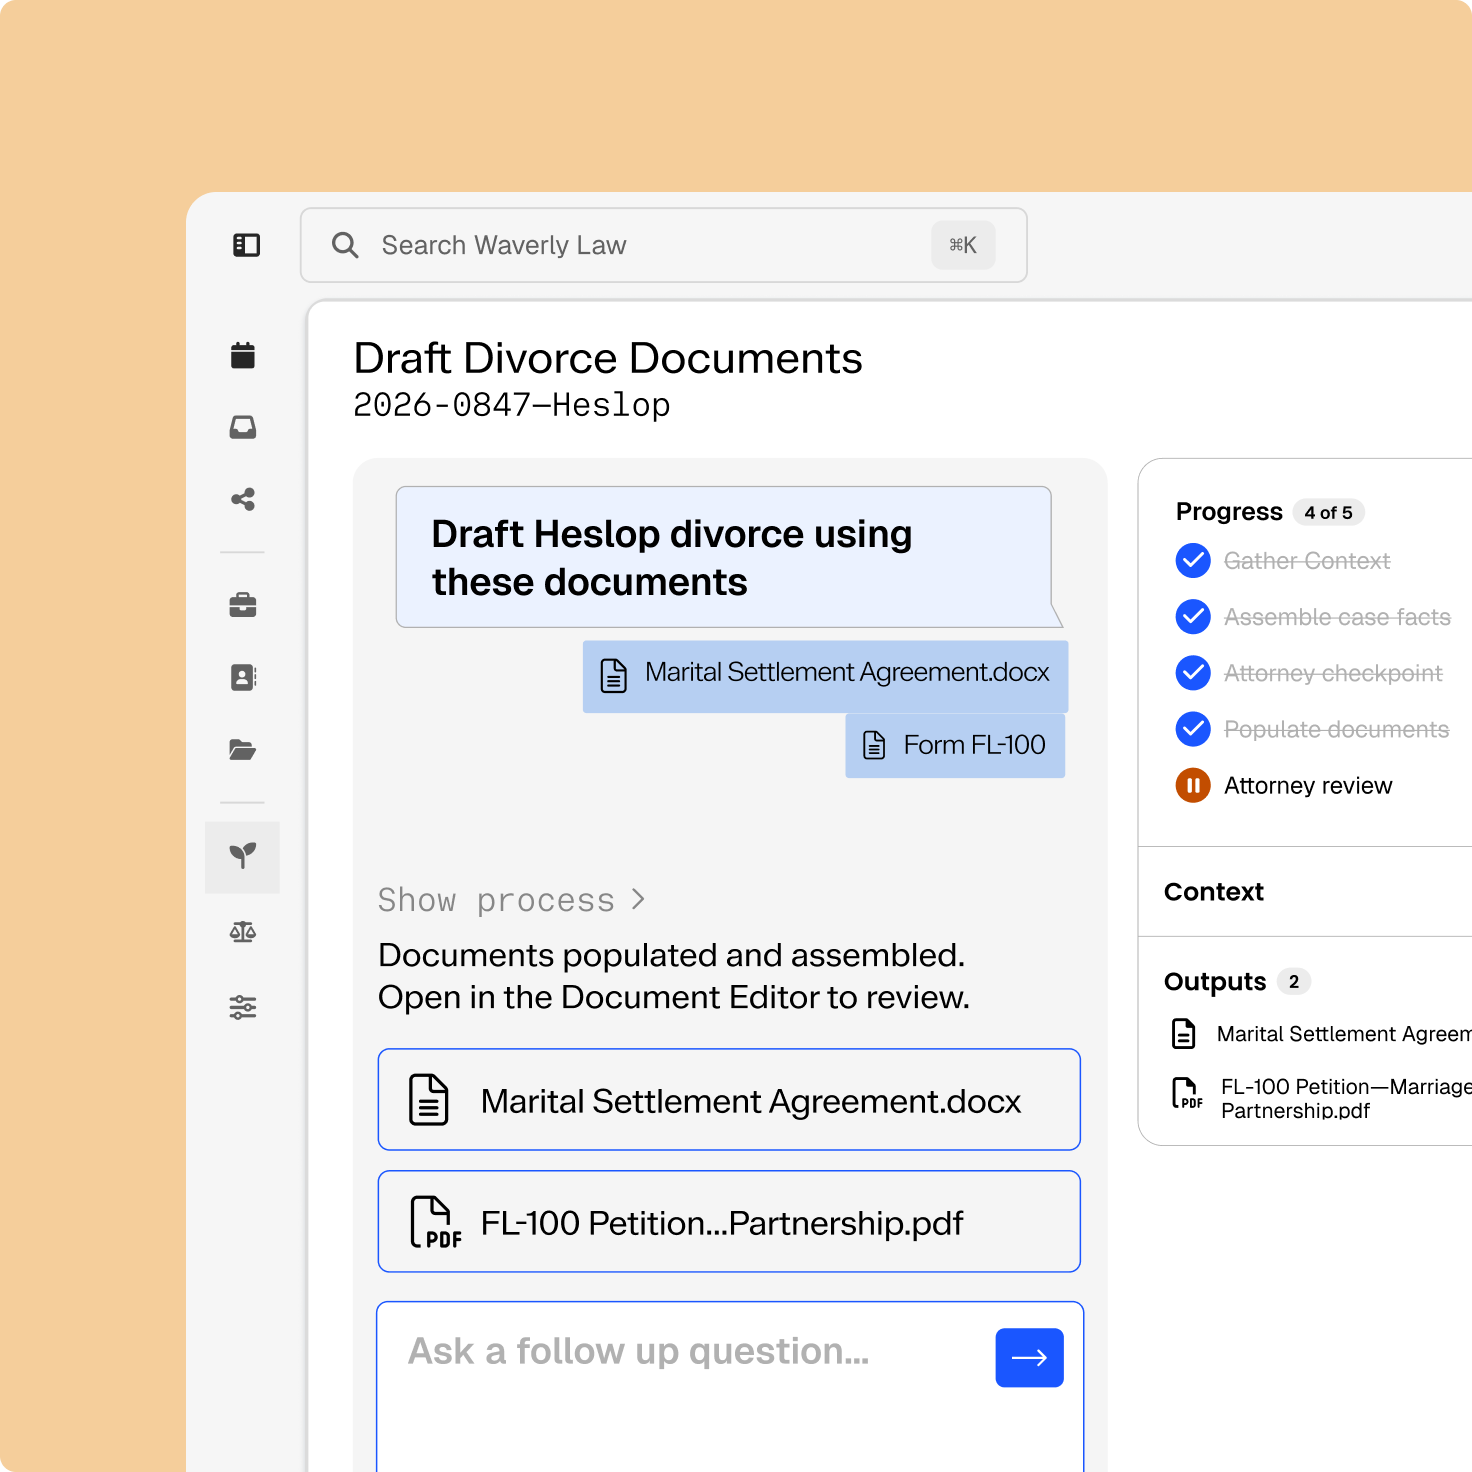Click the paused Attorney review status icon
1472x1472 pixels.
1193,785
